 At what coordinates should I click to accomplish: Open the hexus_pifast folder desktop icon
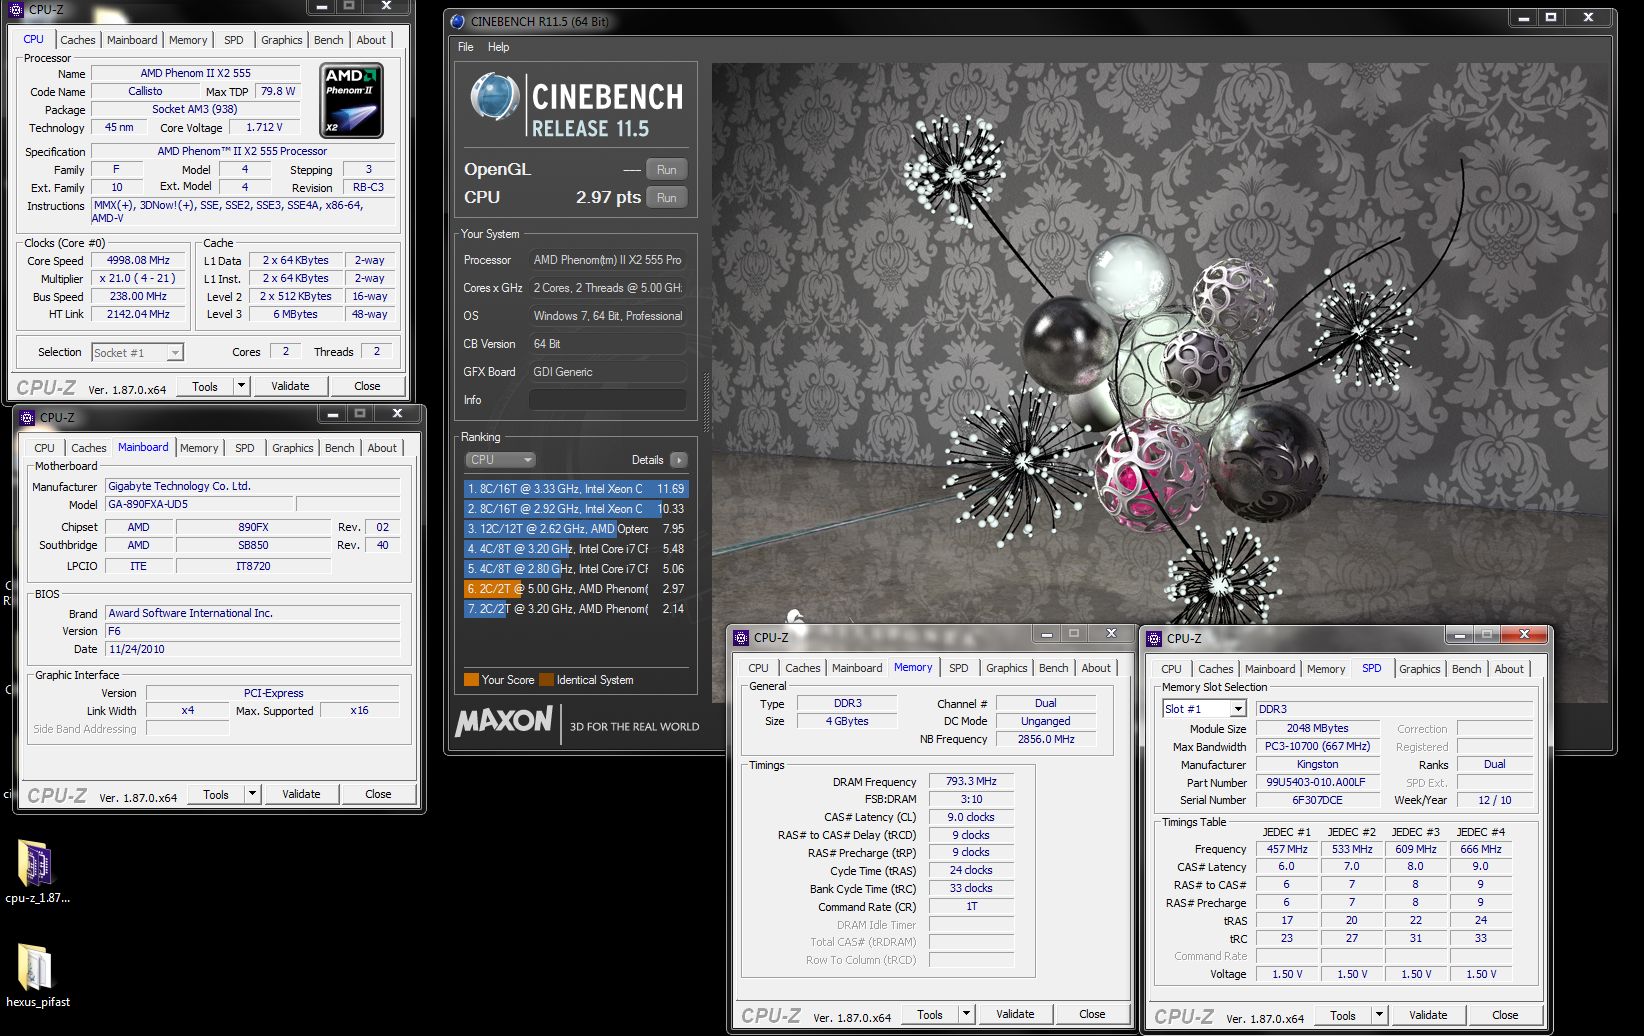37,975
